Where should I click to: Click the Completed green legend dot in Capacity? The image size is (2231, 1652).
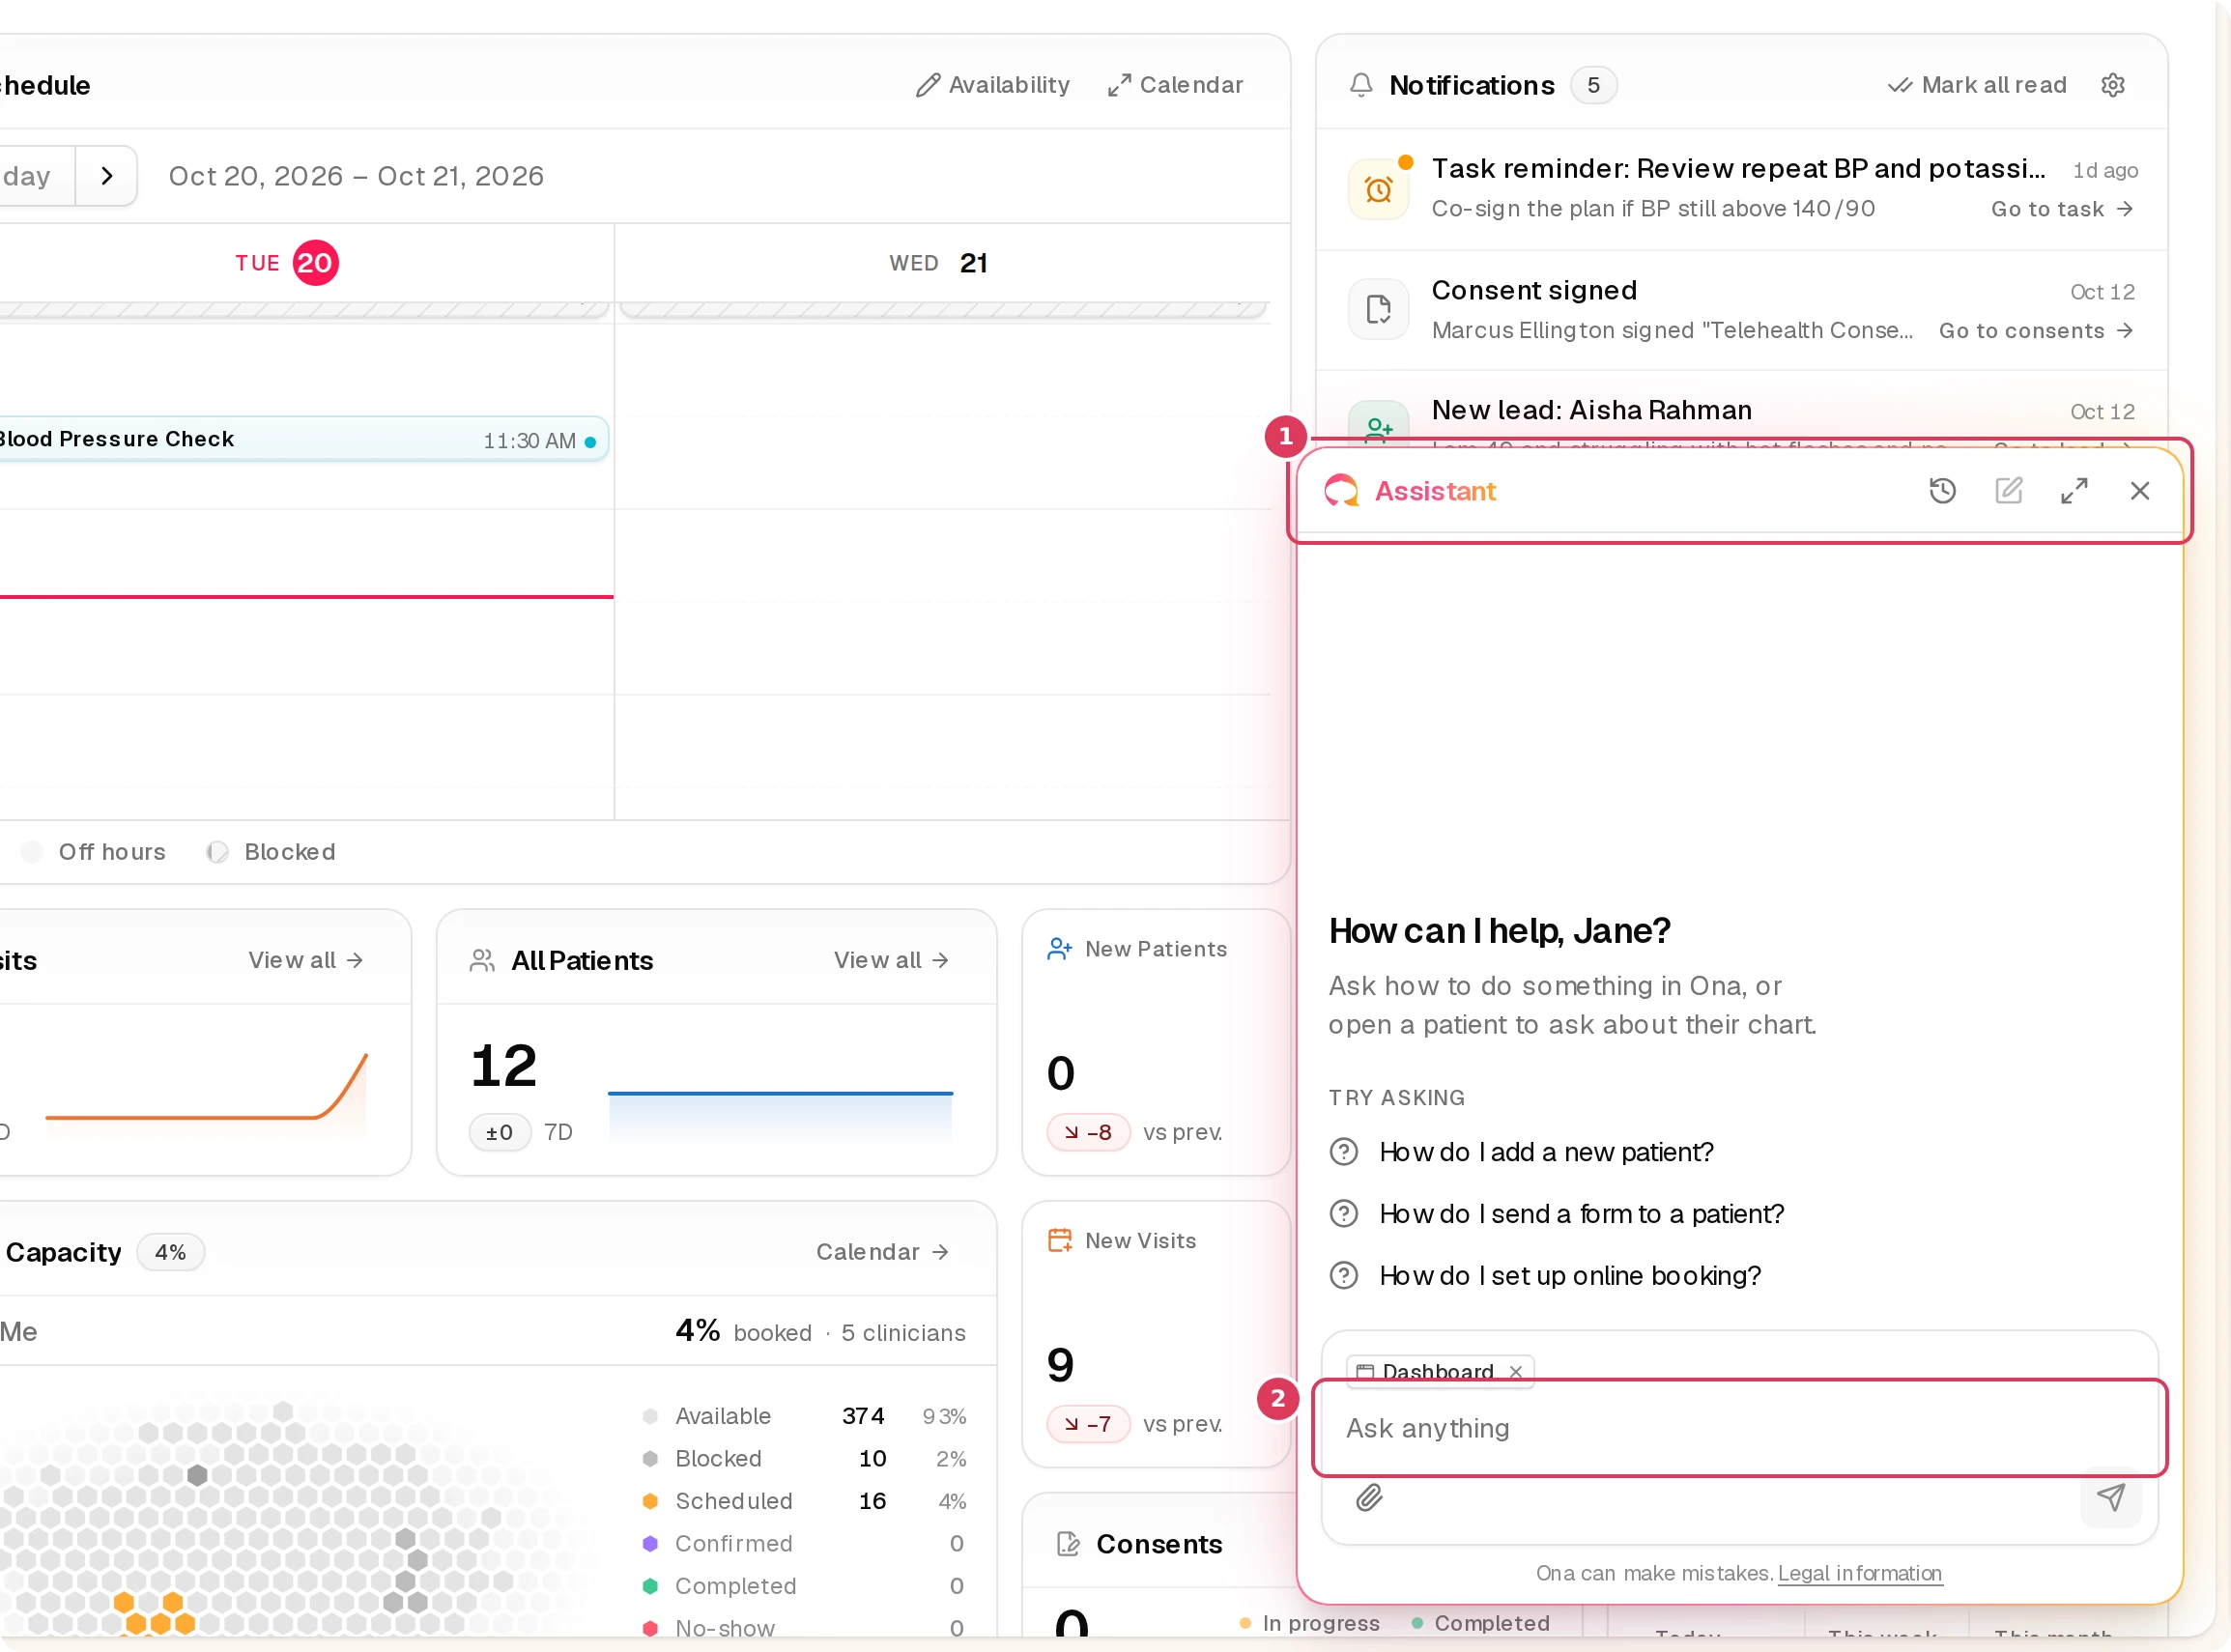click(x=650, y=1586)
